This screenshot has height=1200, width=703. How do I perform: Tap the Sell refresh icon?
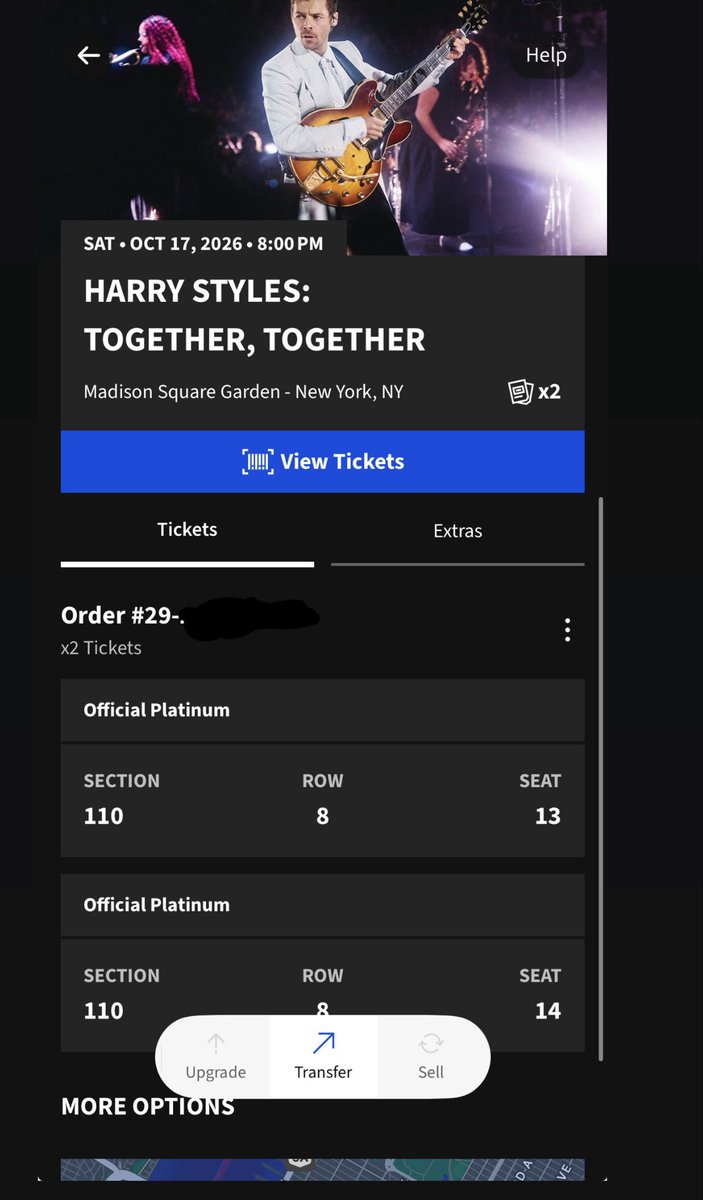[431, 1044]
